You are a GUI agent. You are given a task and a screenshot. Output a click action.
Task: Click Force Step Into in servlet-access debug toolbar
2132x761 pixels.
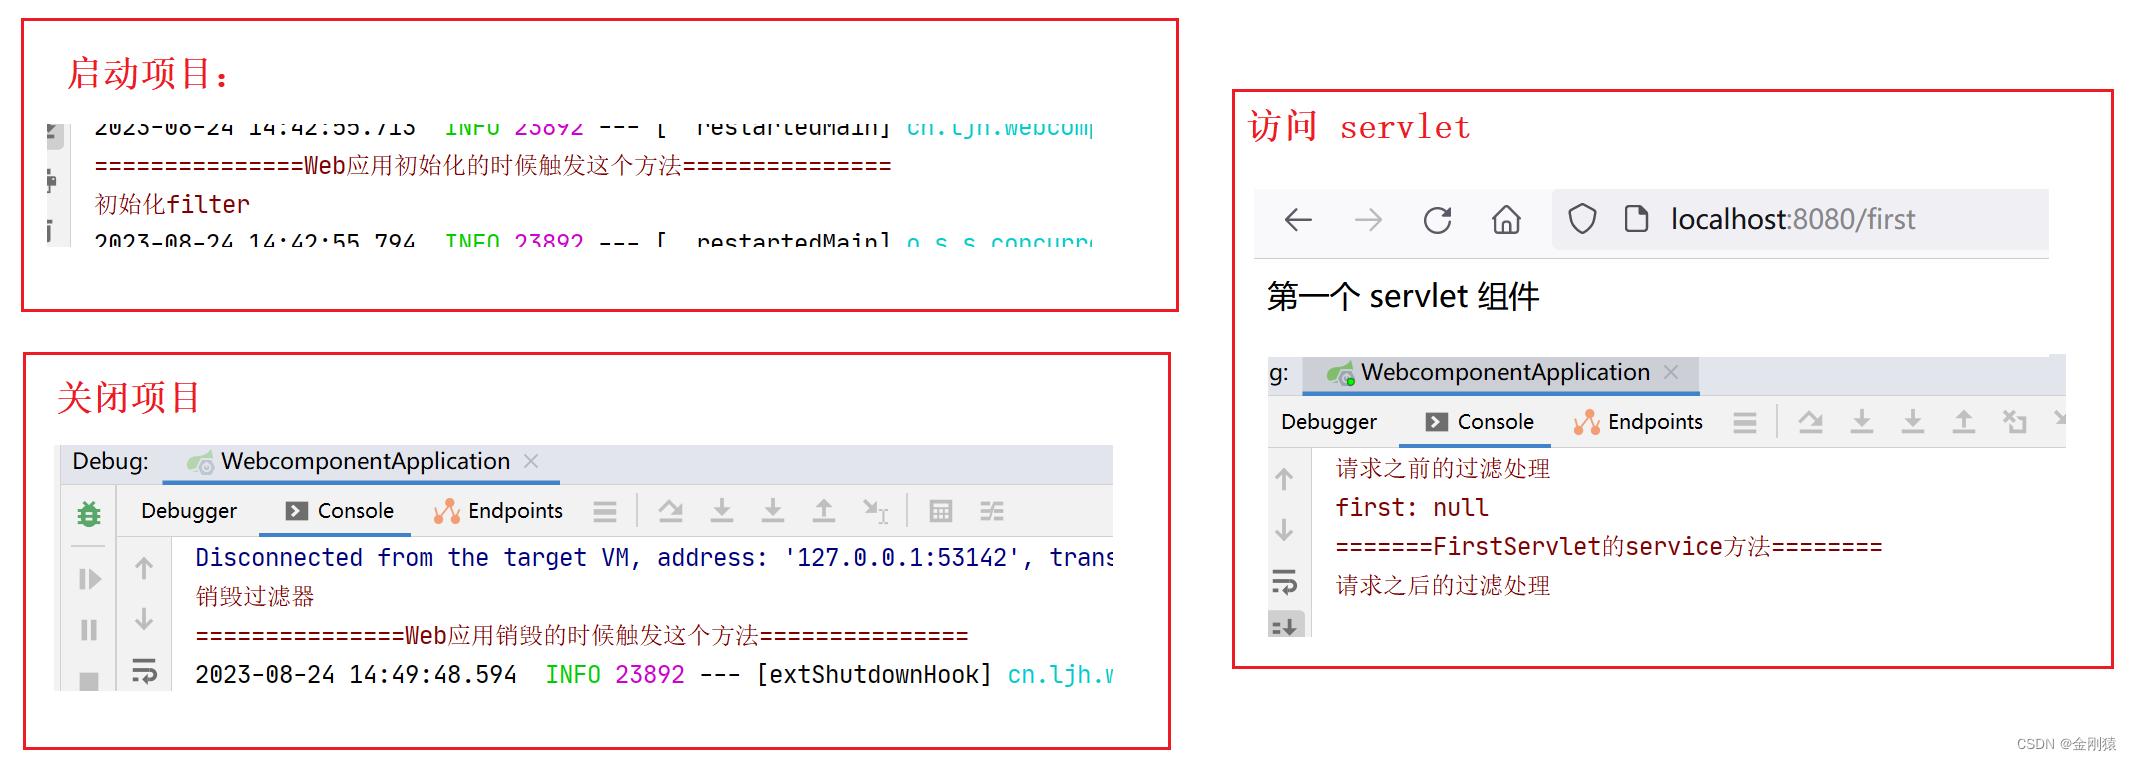coord(1912,422)
